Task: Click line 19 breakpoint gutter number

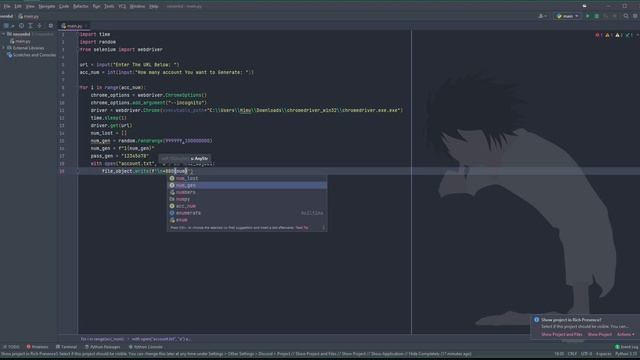Action: (x=62, y=171)
